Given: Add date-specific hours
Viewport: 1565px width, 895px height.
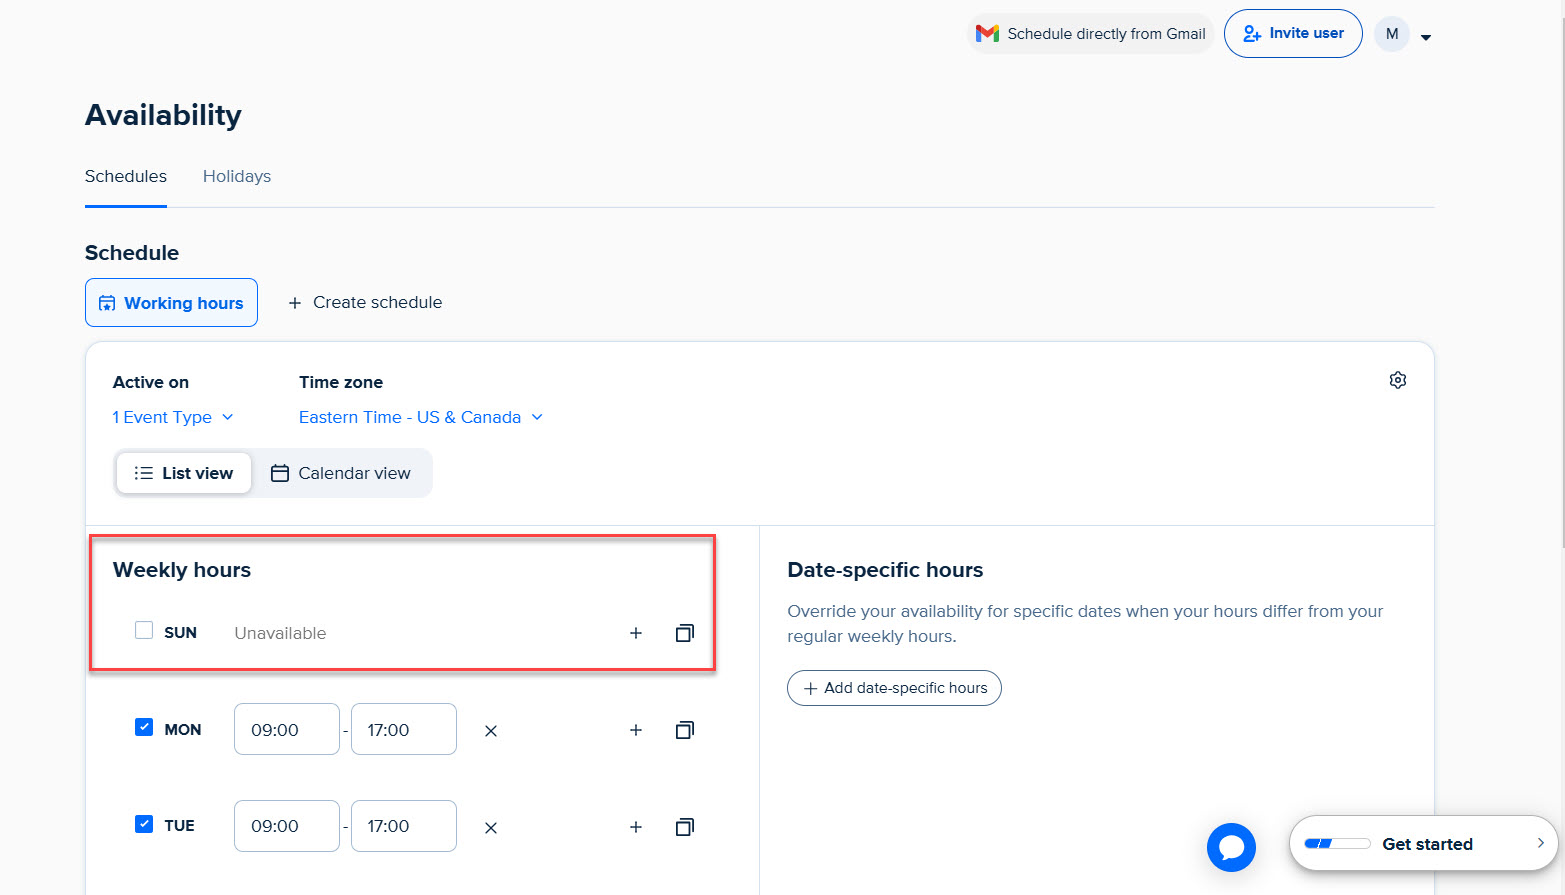Looking at the screenshot, I should (893, 688).
